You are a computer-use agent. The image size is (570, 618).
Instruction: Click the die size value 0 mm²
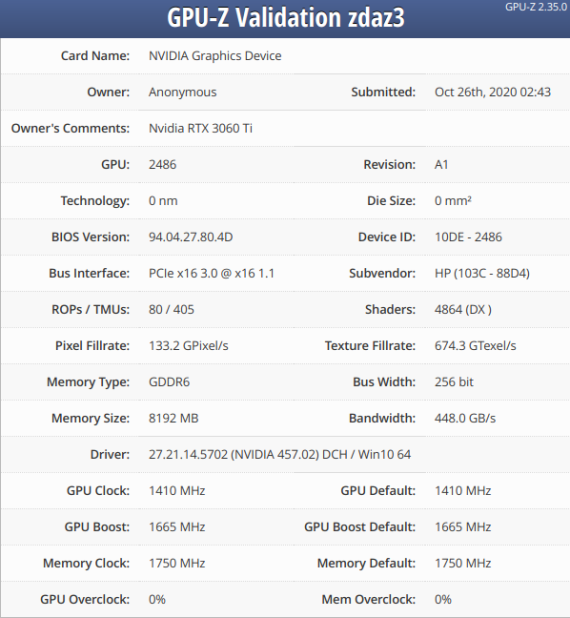[x=453, y=201]
